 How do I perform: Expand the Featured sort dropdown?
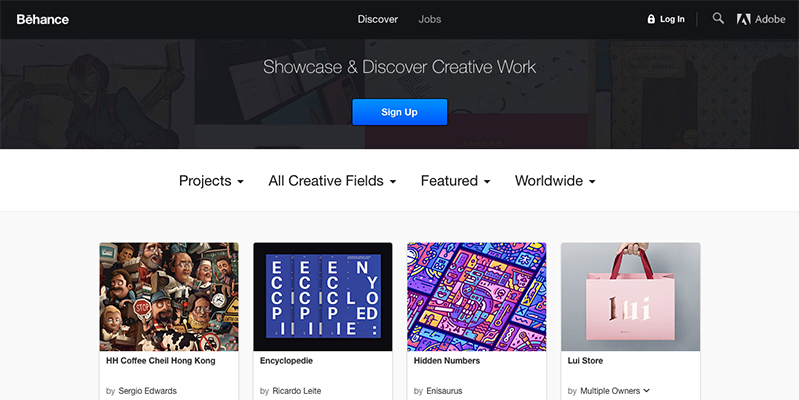pyautogui.click(x=456, y=181)
